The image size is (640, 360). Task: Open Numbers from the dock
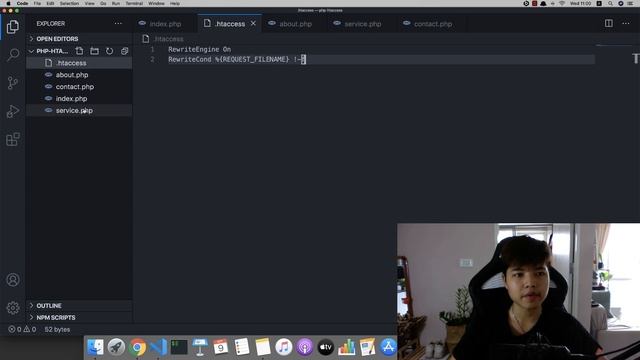click(x=347, y=347)
